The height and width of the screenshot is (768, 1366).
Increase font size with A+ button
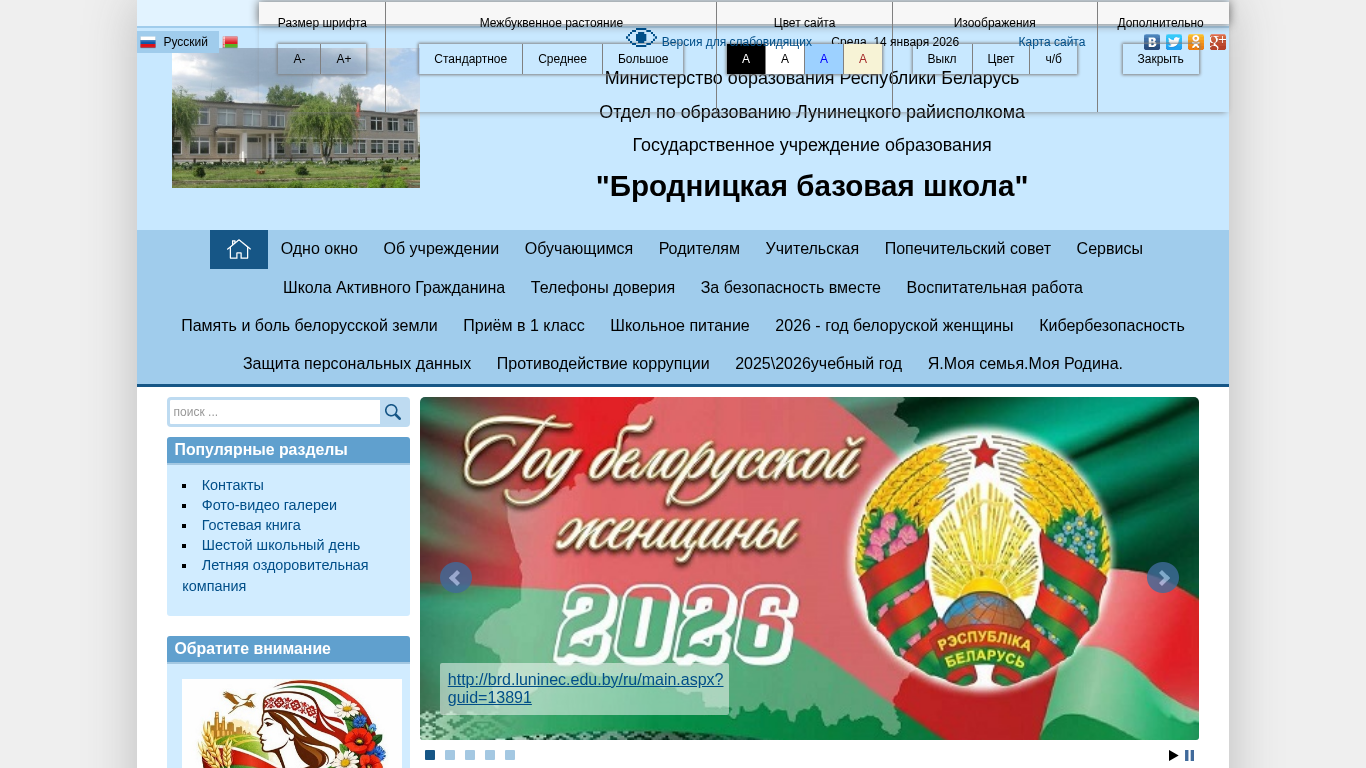click(x=344, y=59)
